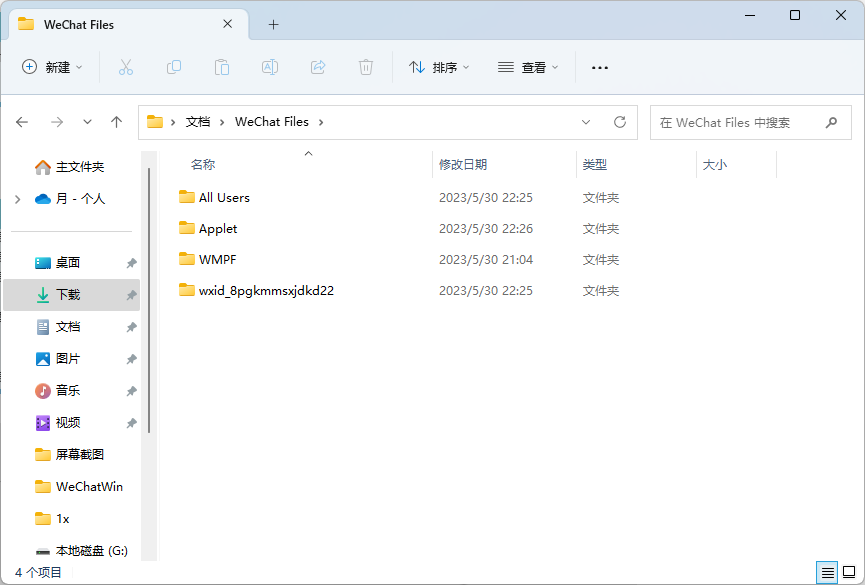This screenshot has height=585, width=865.
Task: Refresh the WeChat Files folder view
Action: click(x=620, y=122)
